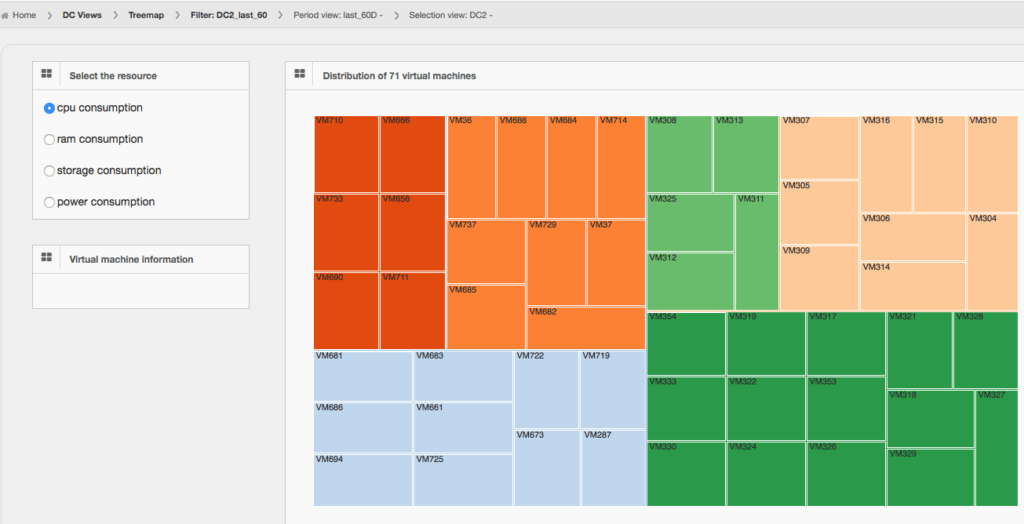
Task: Open the Home breadcrumb link
Action: tap(24, 15)
